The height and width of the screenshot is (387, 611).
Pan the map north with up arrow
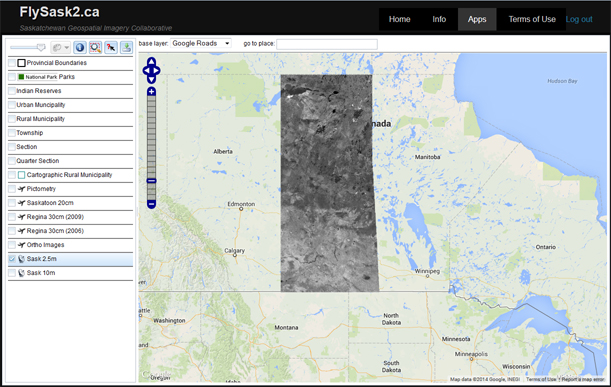152,62
